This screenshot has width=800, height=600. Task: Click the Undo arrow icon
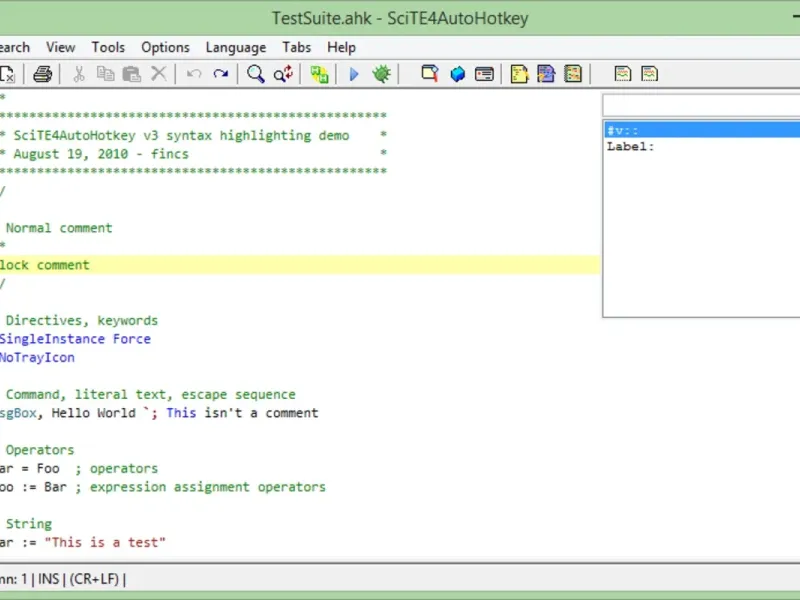click(x=194, y=74)
